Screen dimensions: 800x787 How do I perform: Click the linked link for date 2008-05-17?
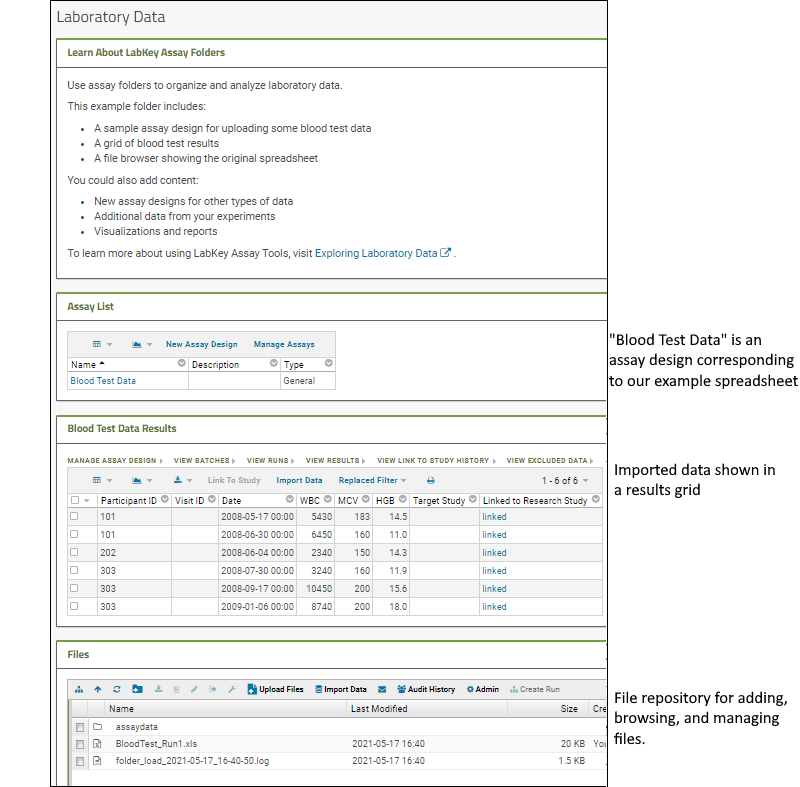tap(494, 517)
